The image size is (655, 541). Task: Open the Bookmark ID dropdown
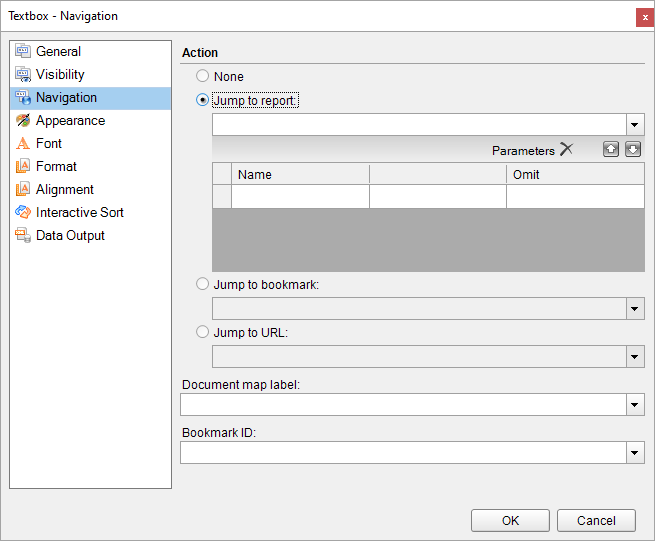click(635, 452)
